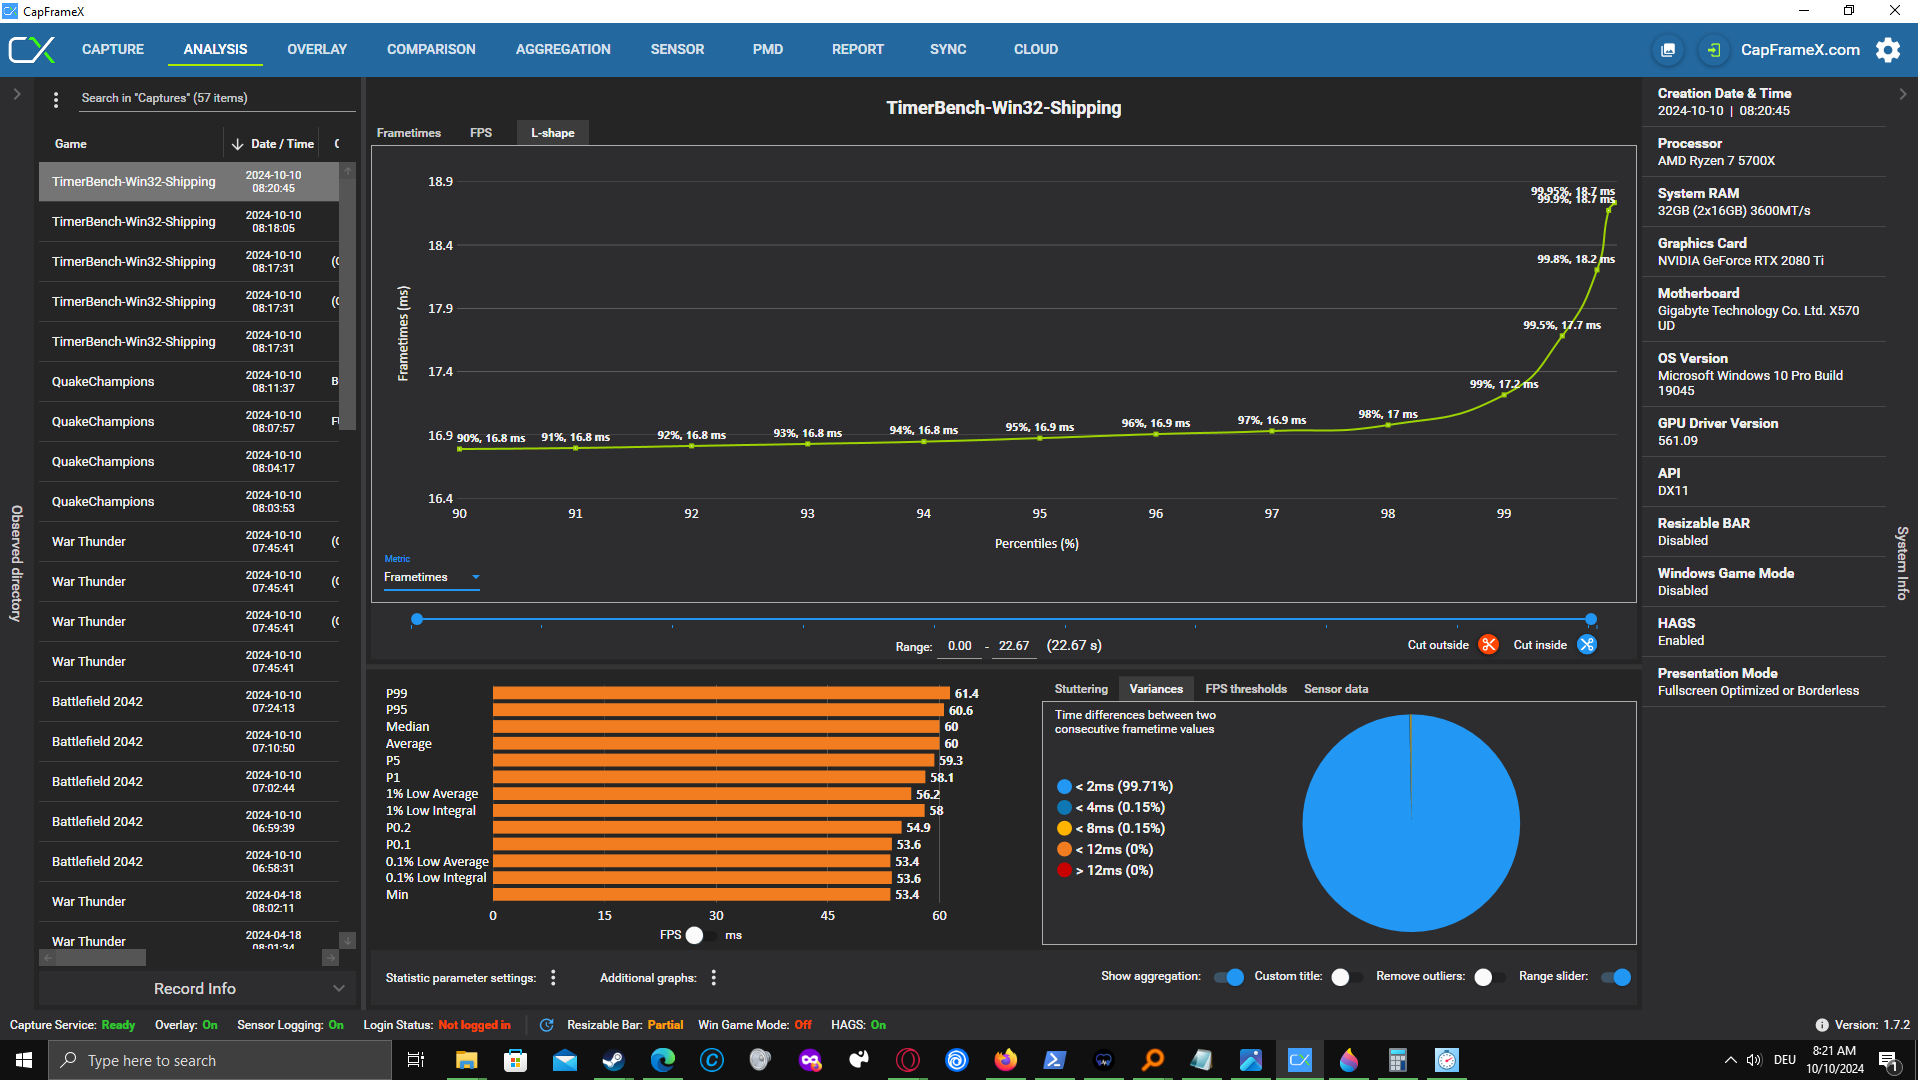Click the range slider left handle
This screenshot has height=1080, width=1918.
[417, 619]
